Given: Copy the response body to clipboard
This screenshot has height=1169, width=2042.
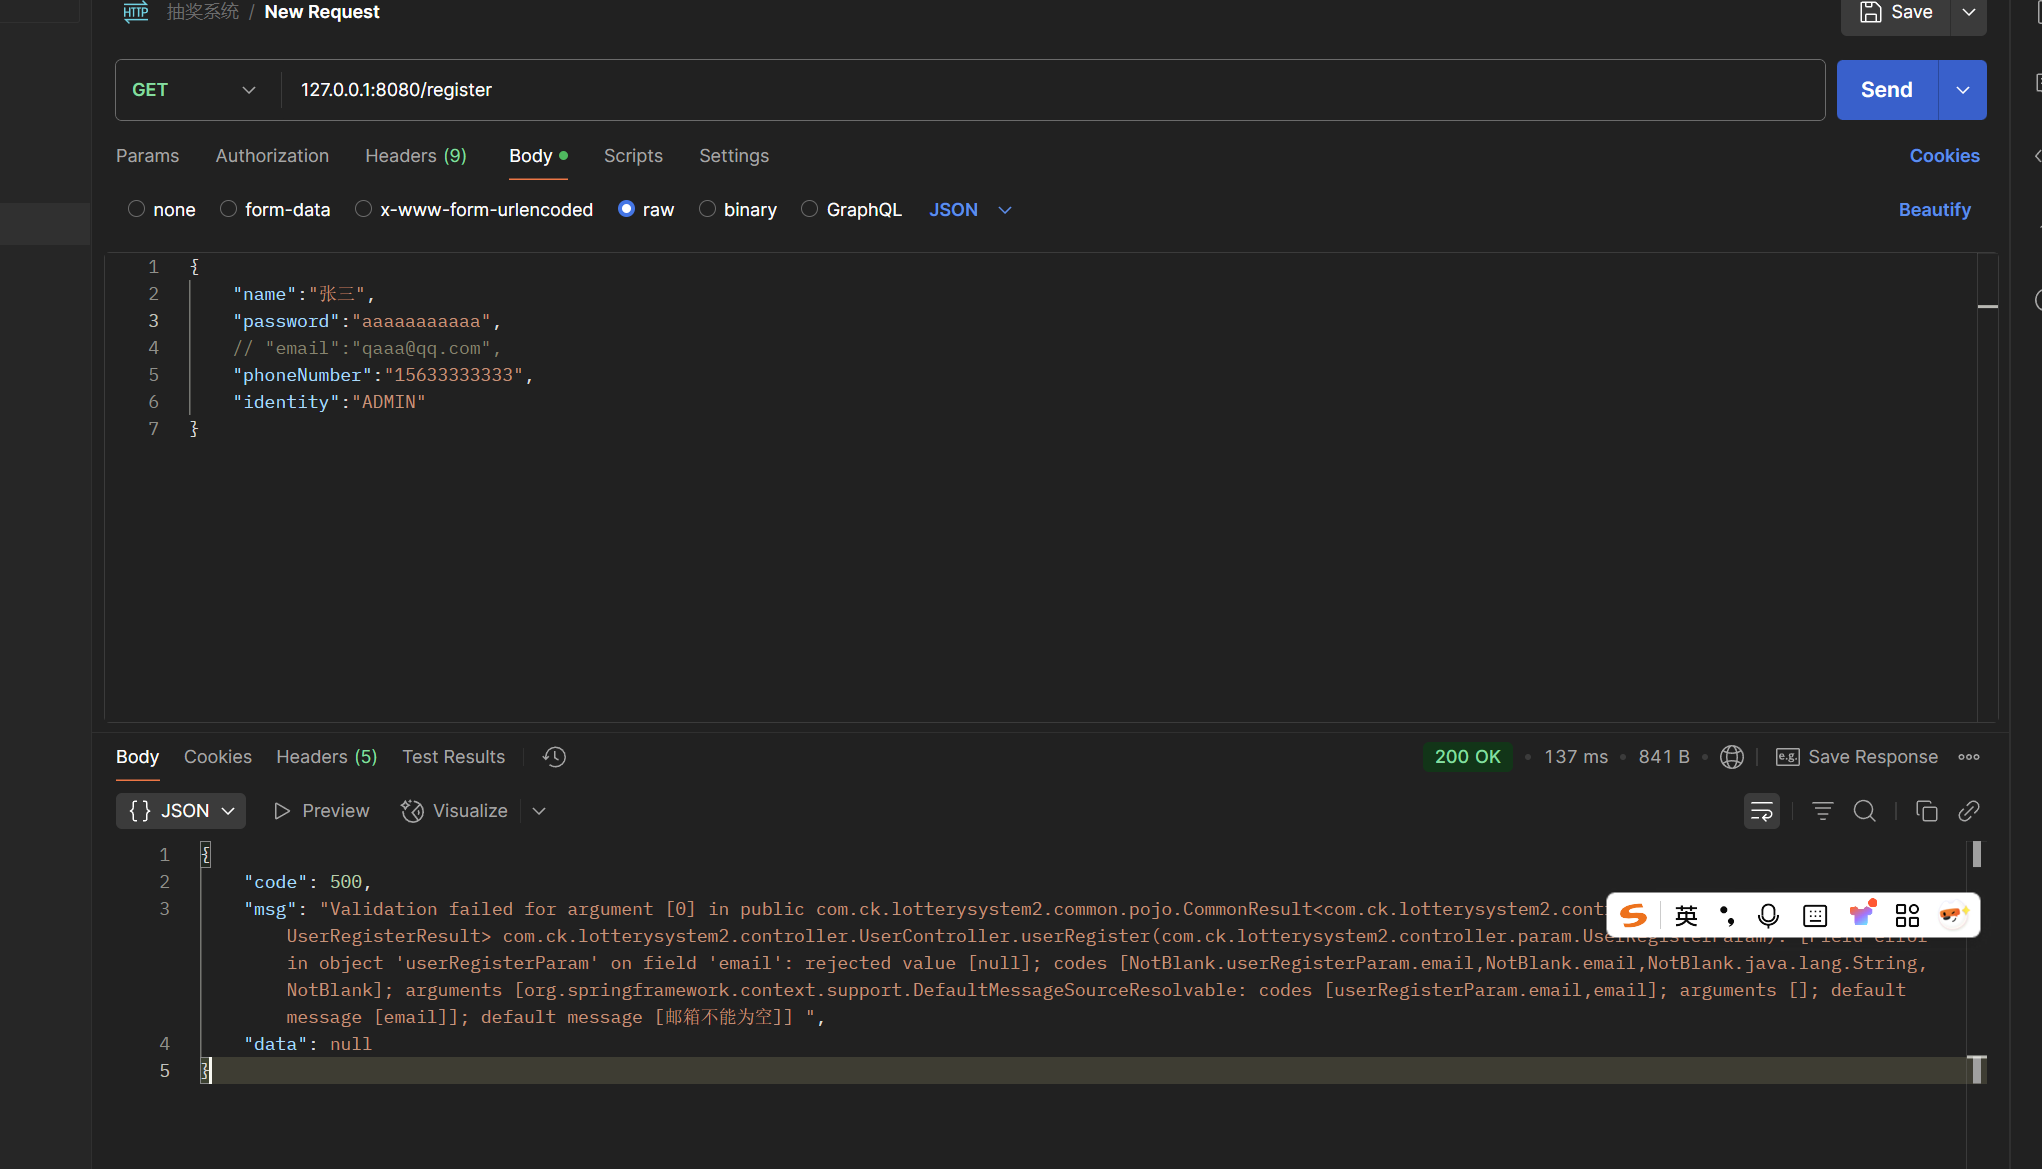Looking at the screenshot, I should coord(1926,811).
